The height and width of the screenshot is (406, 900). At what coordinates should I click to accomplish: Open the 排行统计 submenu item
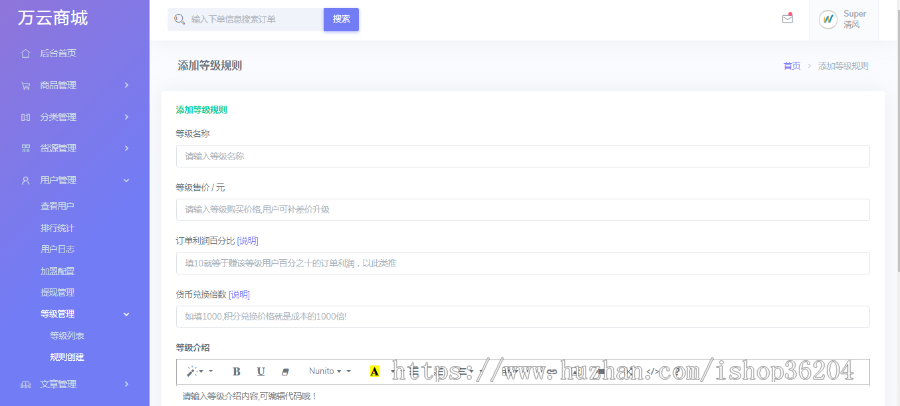[x=57, y=228]
